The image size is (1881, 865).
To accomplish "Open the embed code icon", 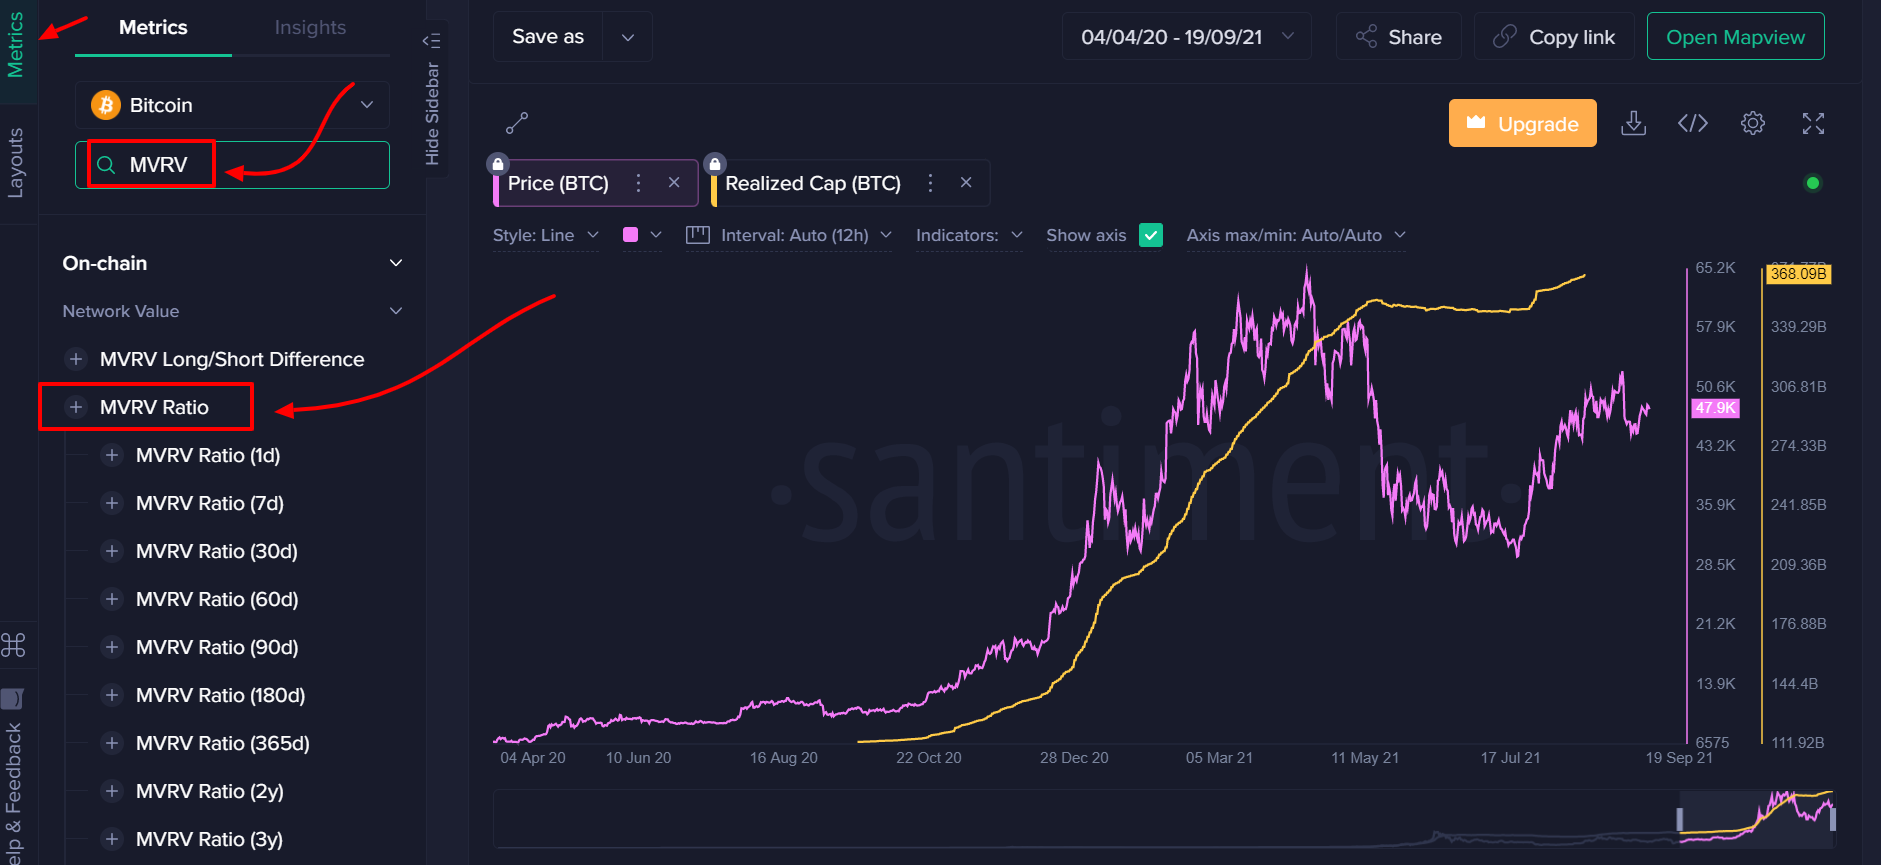I will click(1693, 123).
